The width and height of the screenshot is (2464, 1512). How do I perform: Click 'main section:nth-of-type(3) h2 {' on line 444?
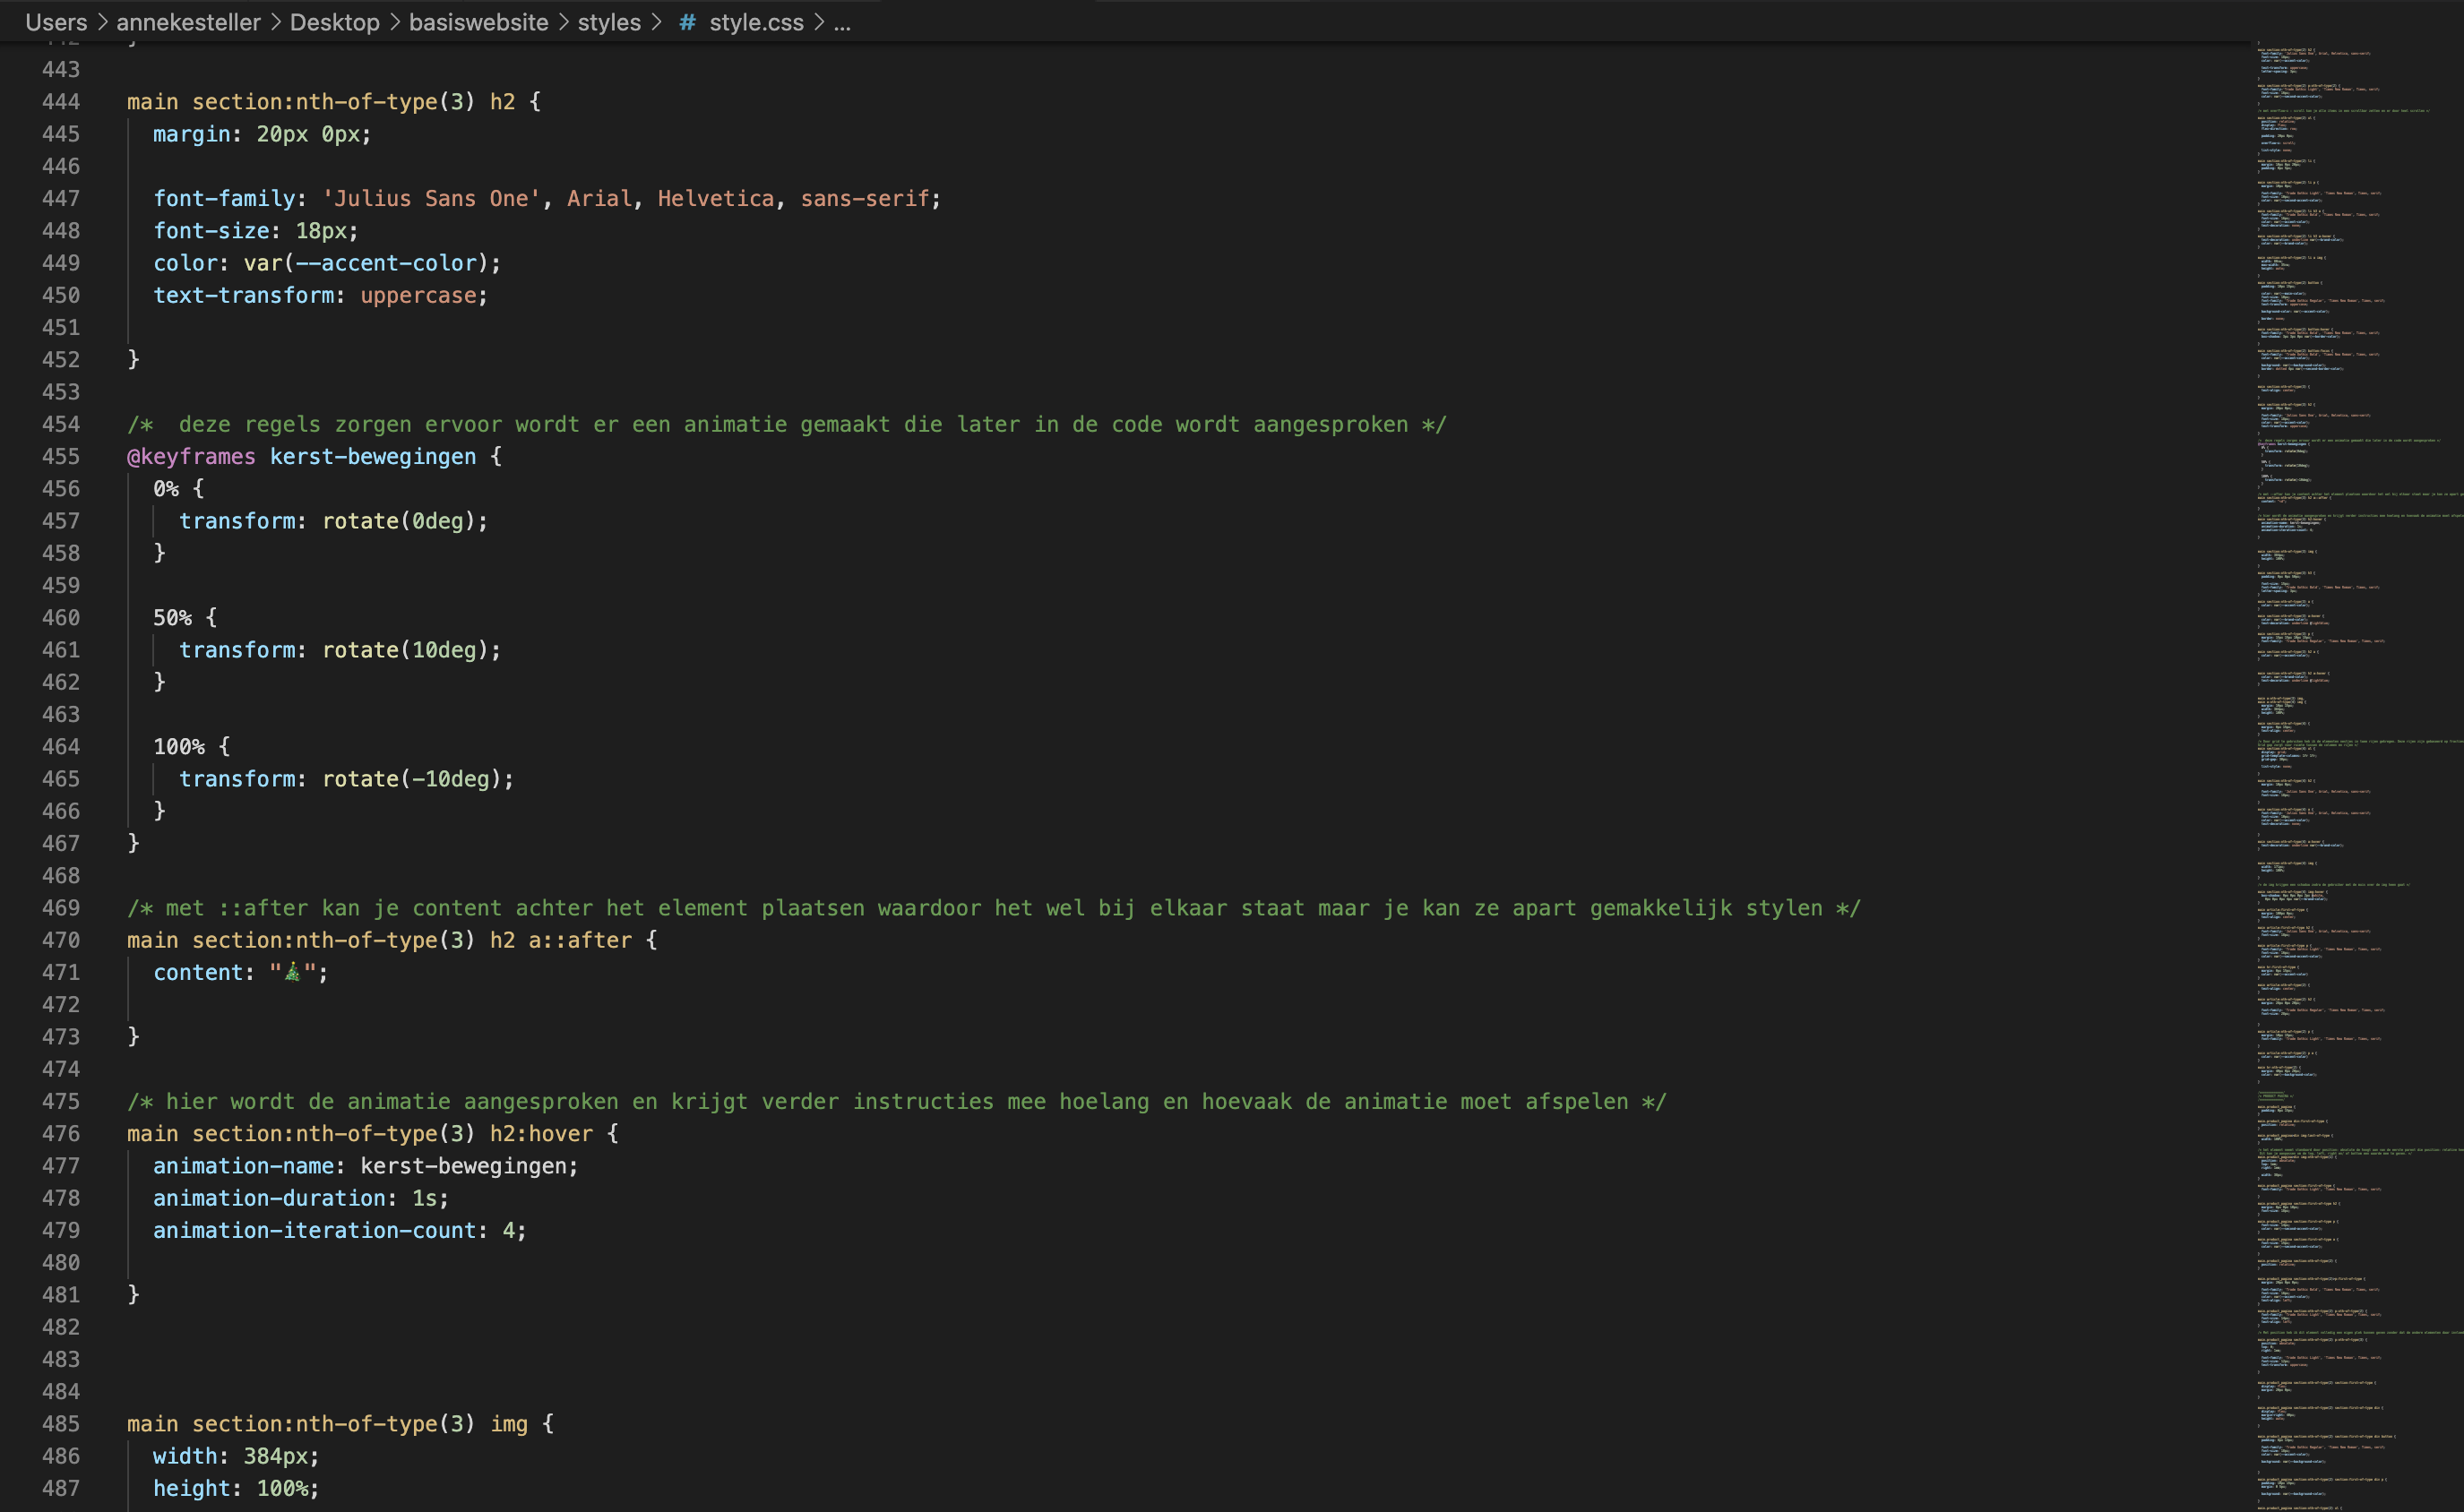(x=334, y=102)
